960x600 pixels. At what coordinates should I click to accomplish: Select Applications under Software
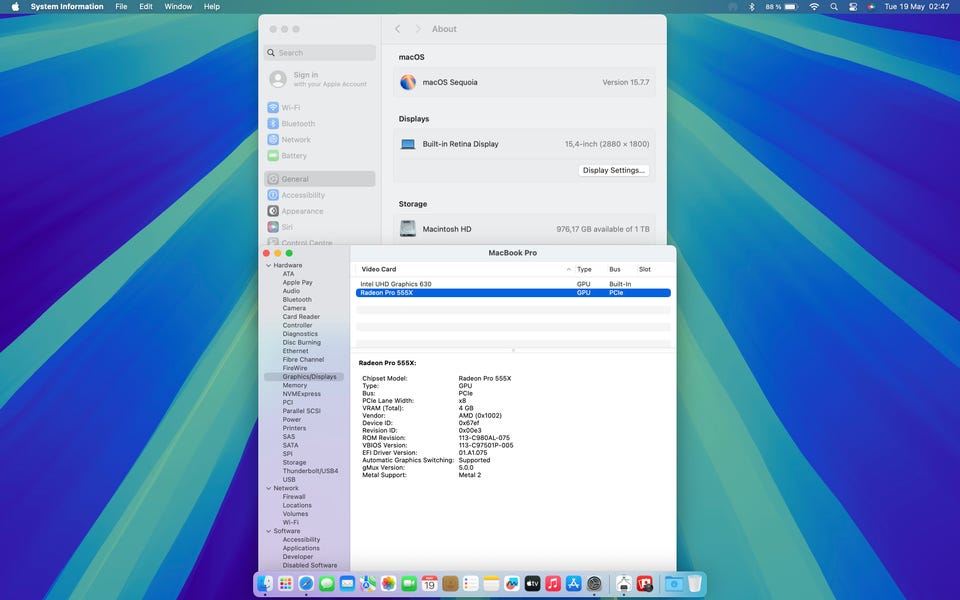click(x=301, y=548)
